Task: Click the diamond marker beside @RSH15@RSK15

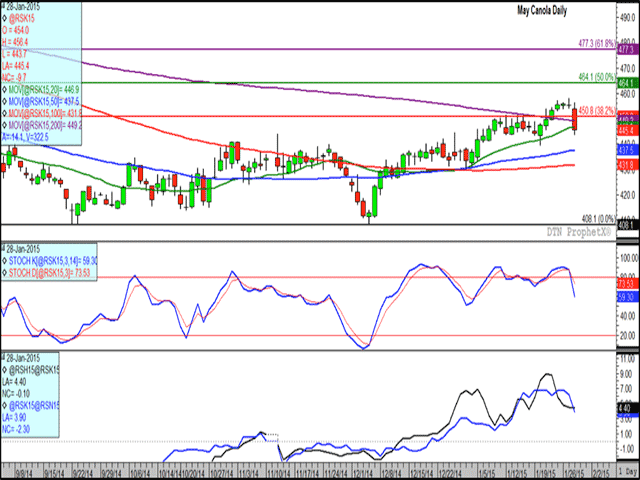Action: (4, 370)
